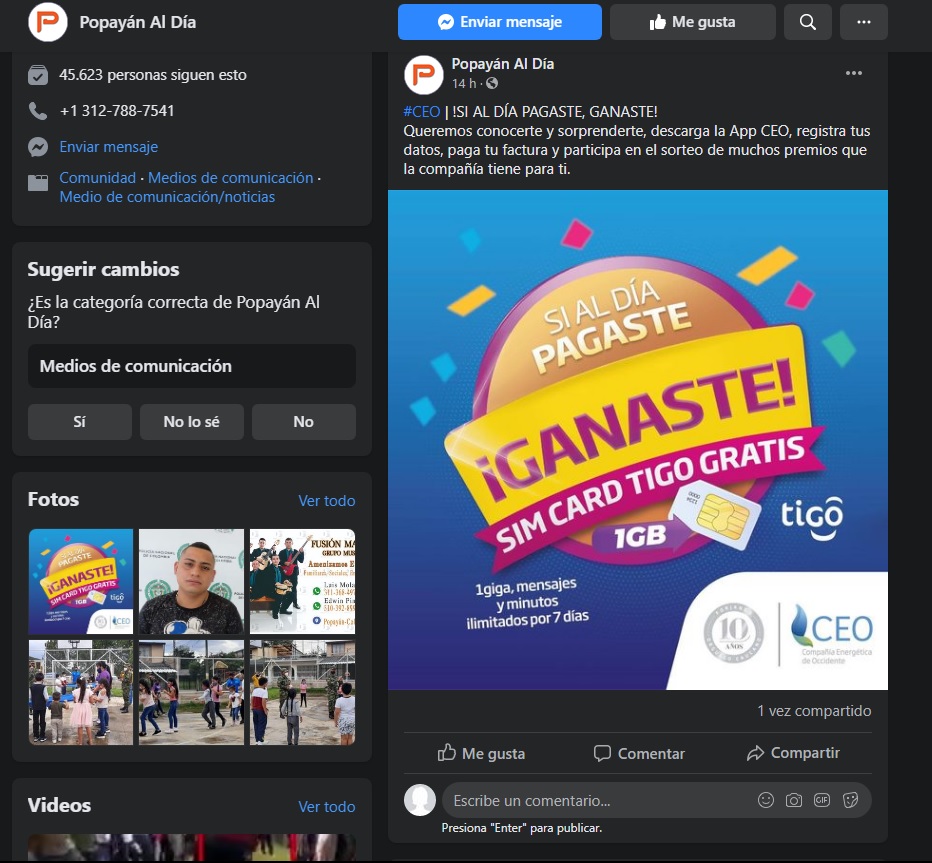
Task: Open the ¡Ganaste! Tigo SIM promo post image
Action: coord(638,440)
